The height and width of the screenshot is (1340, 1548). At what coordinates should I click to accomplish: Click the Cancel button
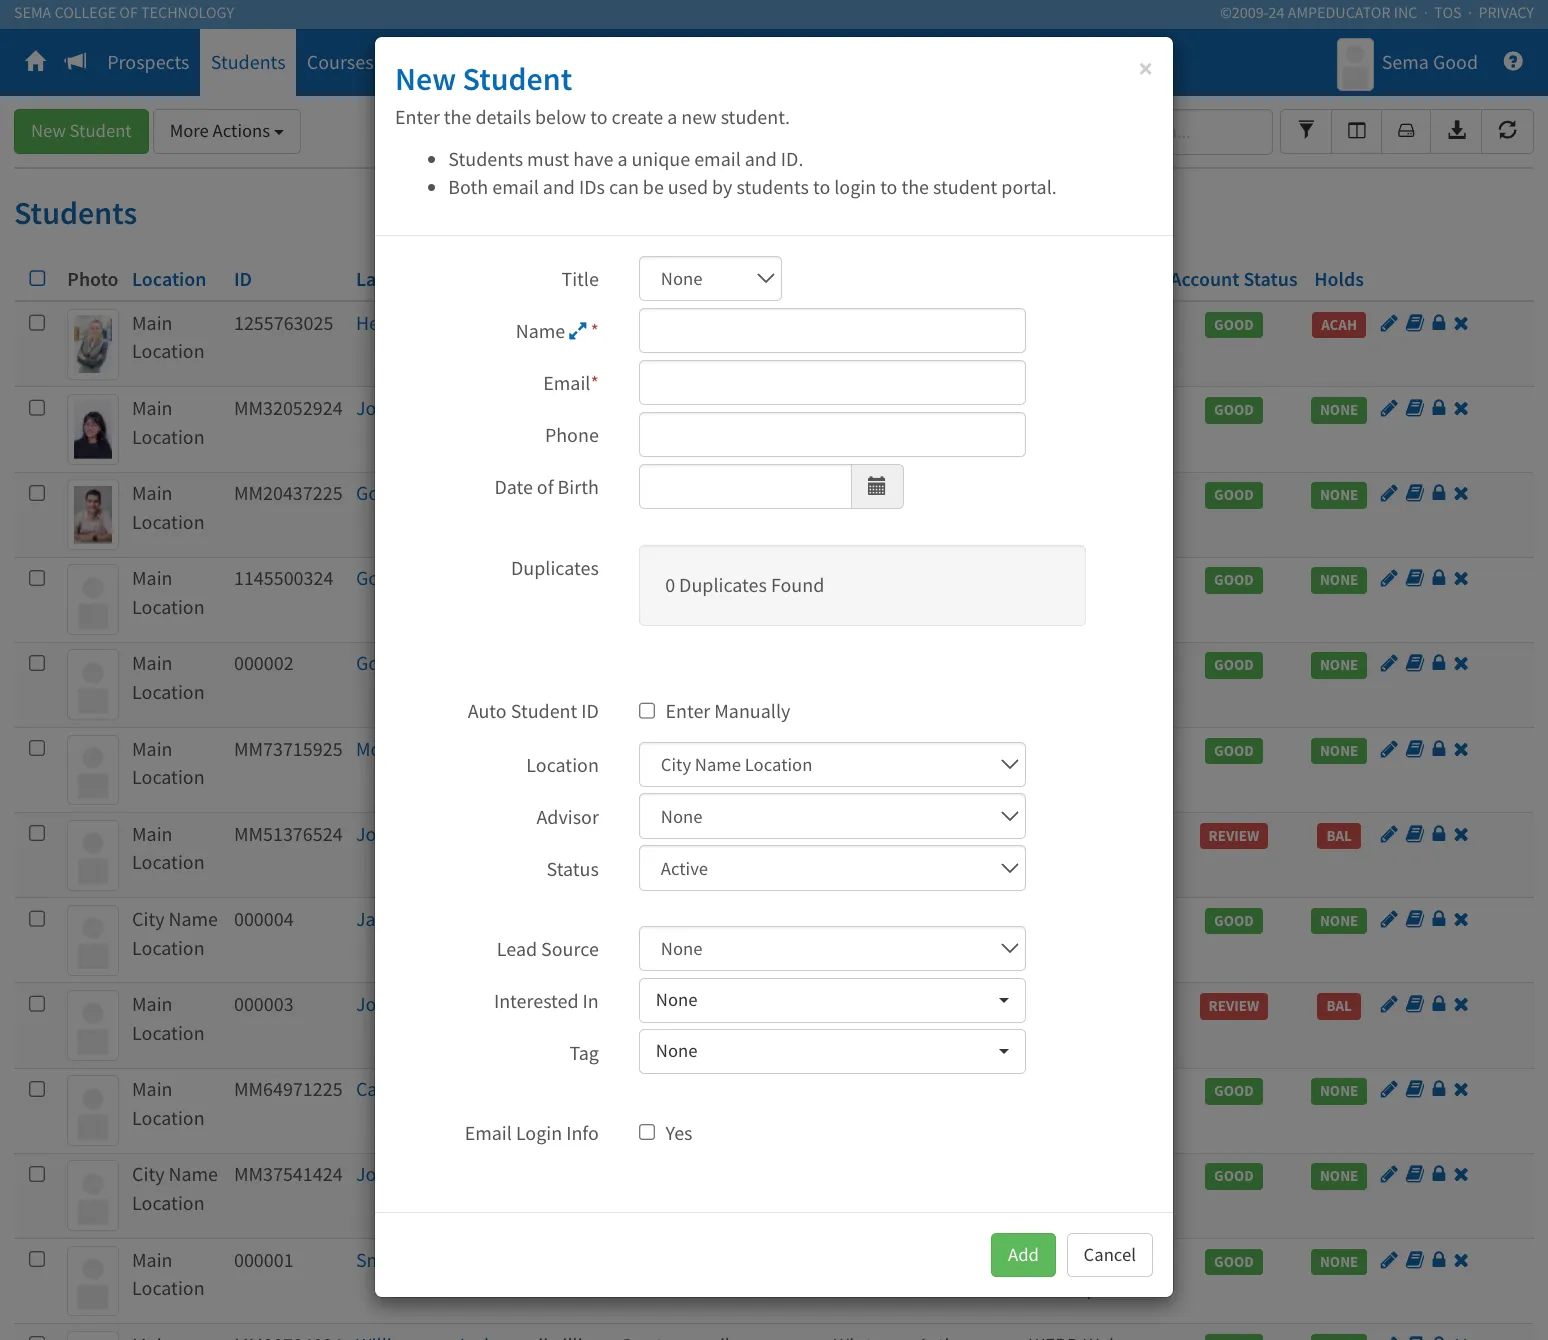pyautogui.click(x=1110, y=1255)
